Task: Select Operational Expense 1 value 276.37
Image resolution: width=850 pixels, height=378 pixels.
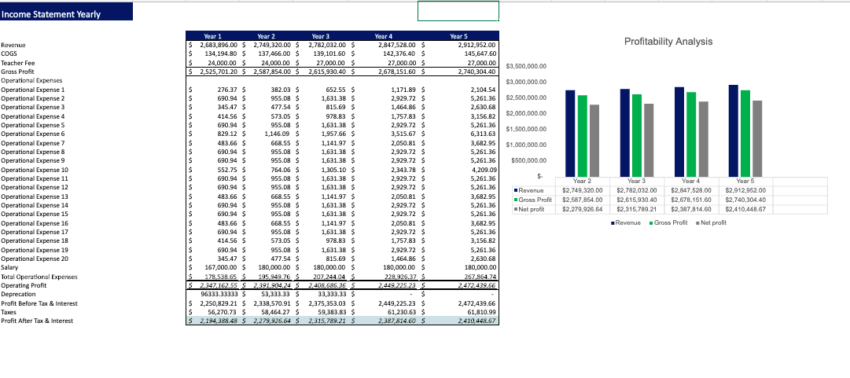Action: pyautogui.click(x=228, y=89)
